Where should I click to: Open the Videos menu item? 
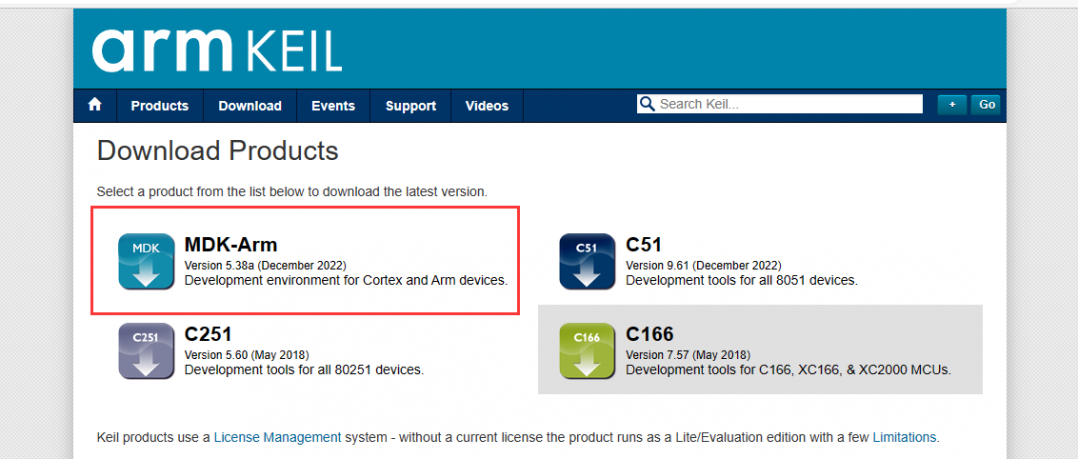[x=487, y=106]
